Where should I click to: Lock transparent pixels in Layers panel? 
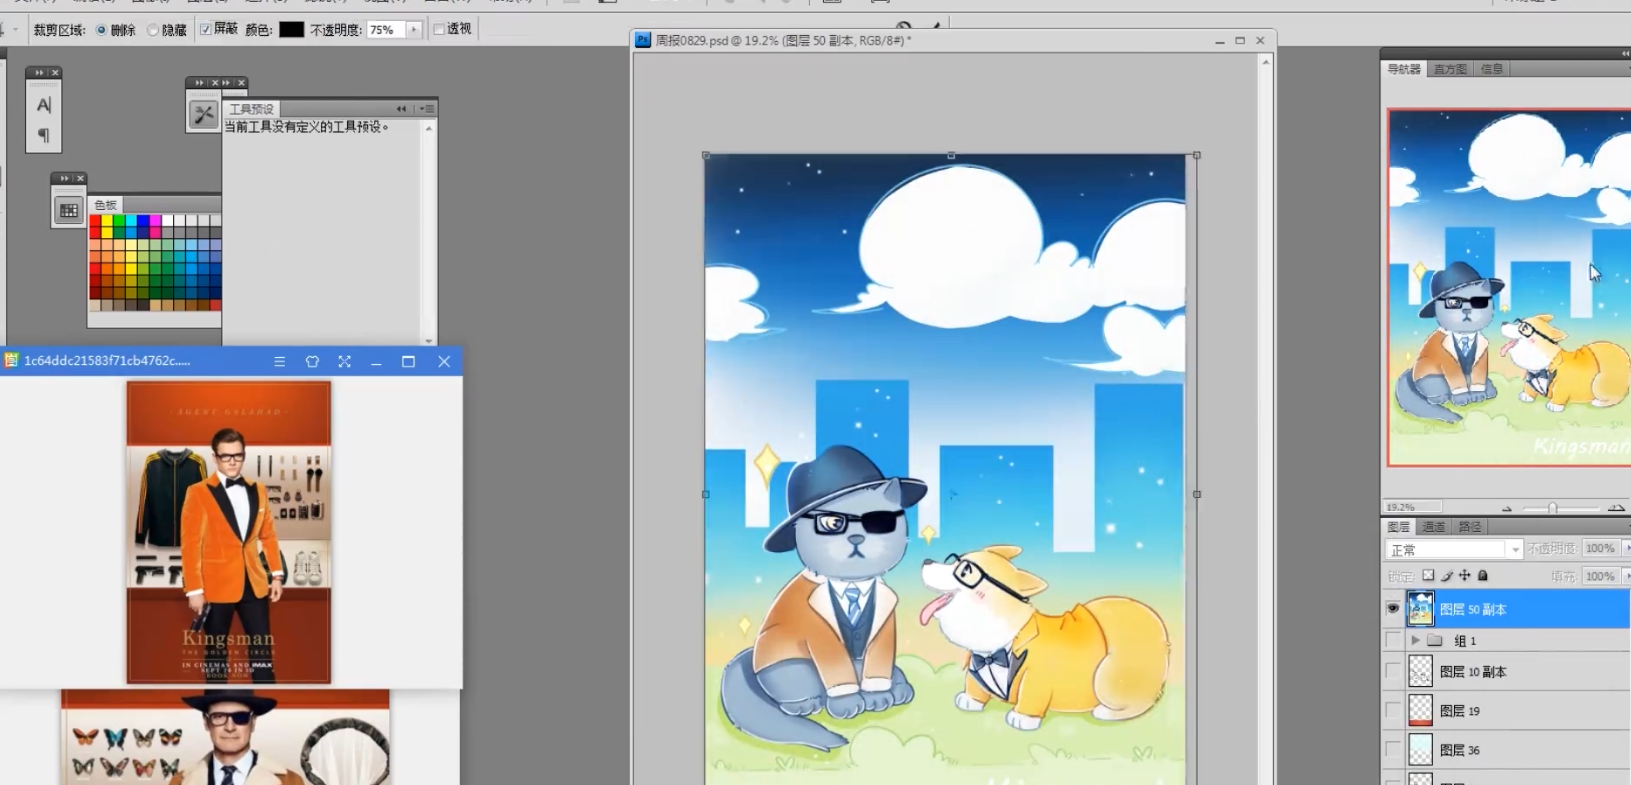click(x=1428, y=576)
